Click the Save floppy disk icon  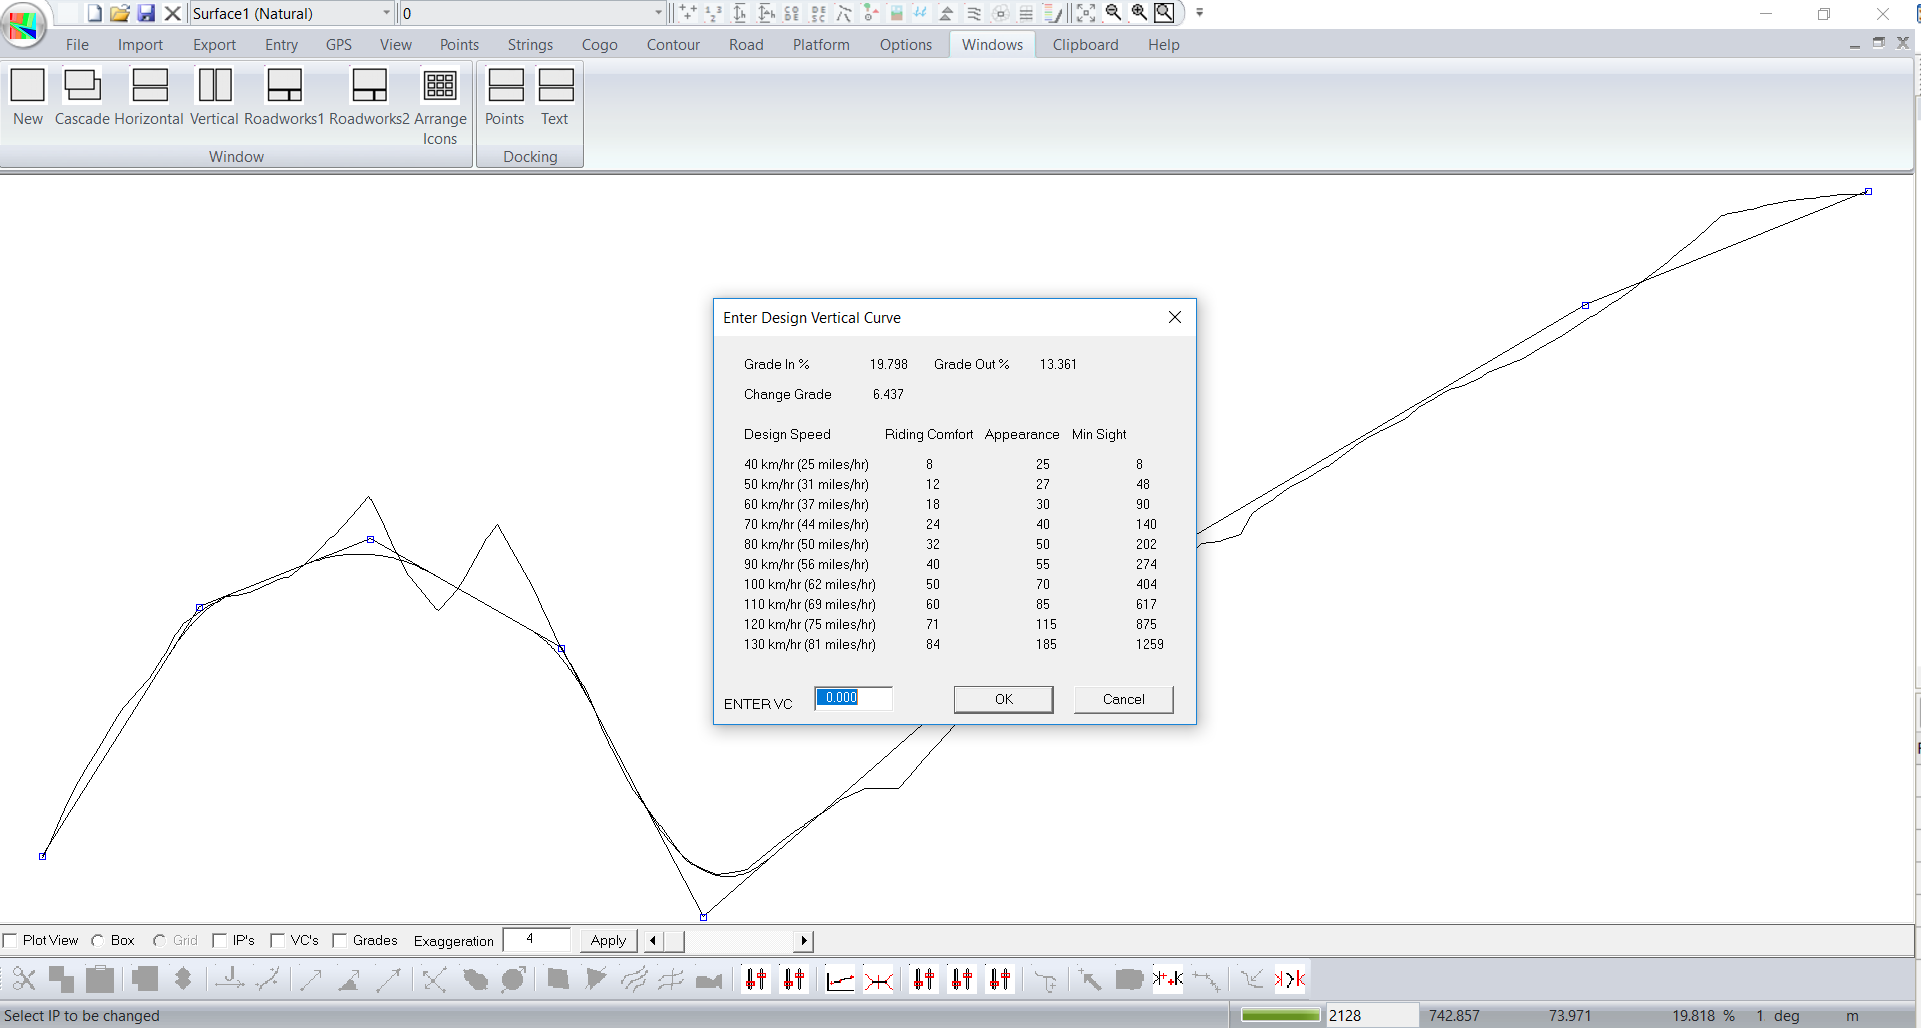pyautogui.click(x=146, y=13)
